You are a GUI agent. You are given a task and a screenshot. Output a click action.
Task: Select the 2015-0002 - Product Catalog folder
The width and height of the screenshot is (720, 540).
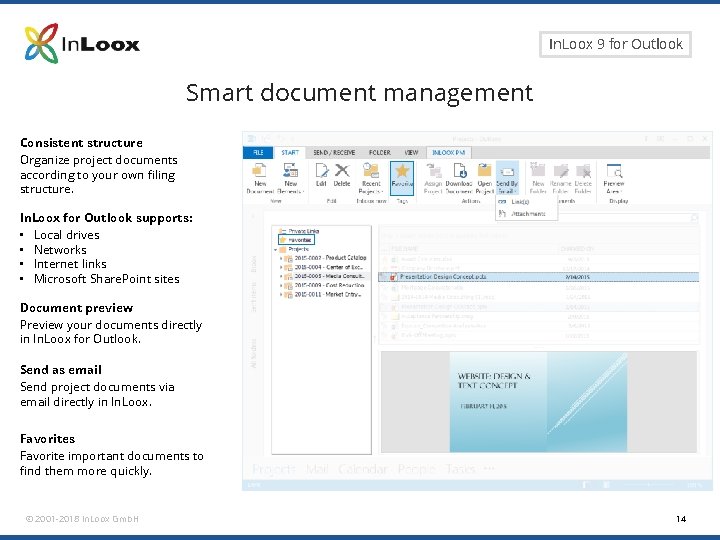(x=326, y=258)
